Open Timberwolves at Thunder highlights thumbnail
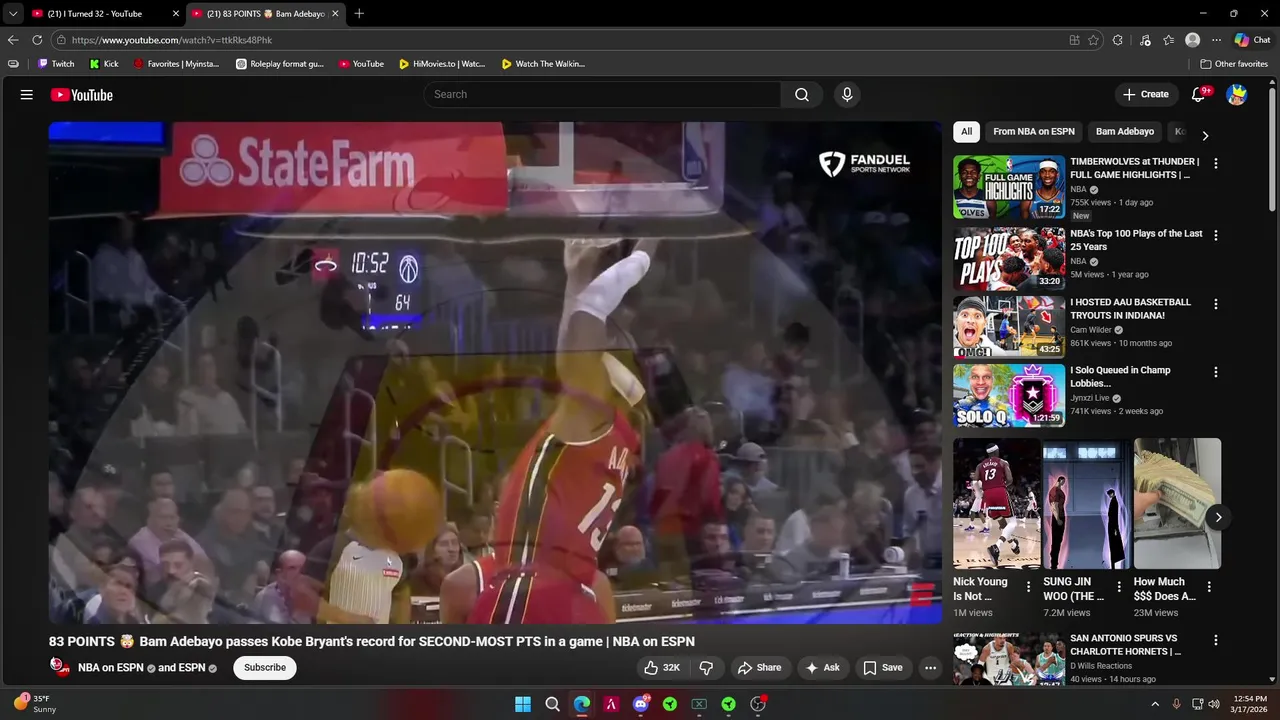The height and width of the screenshot is (720, 1280). (1008, 187)
